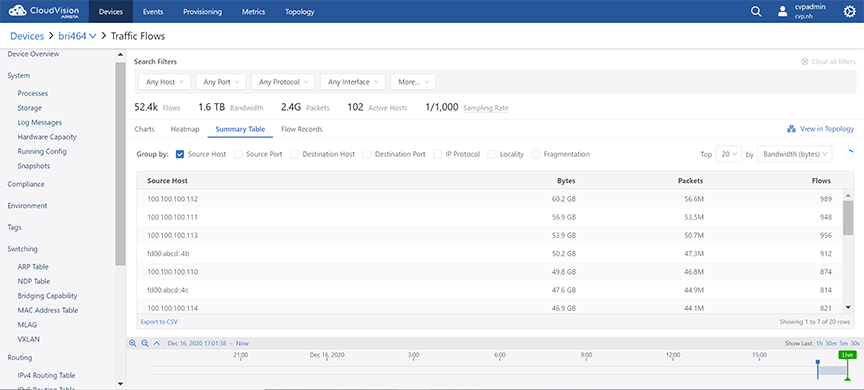Zoom in on the timeline
Image resolution: width=864 pixels, height=390 pixels.
(x=132, y=343)
